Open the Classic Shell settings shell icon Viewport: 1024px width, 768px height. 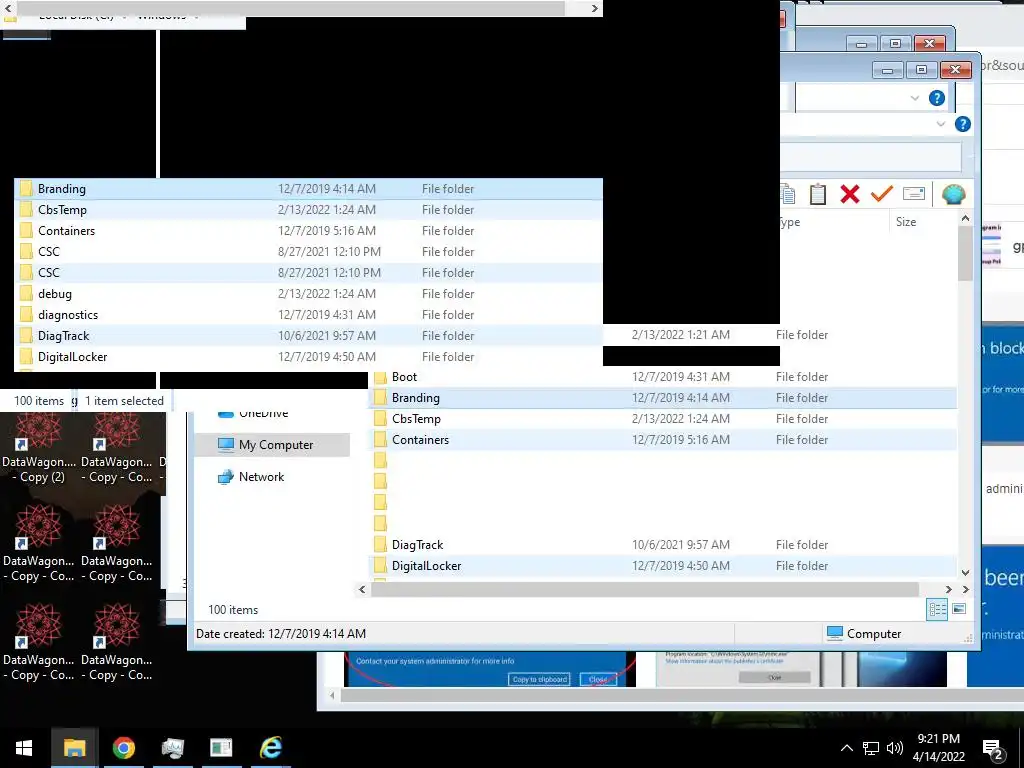coord(953,194)
